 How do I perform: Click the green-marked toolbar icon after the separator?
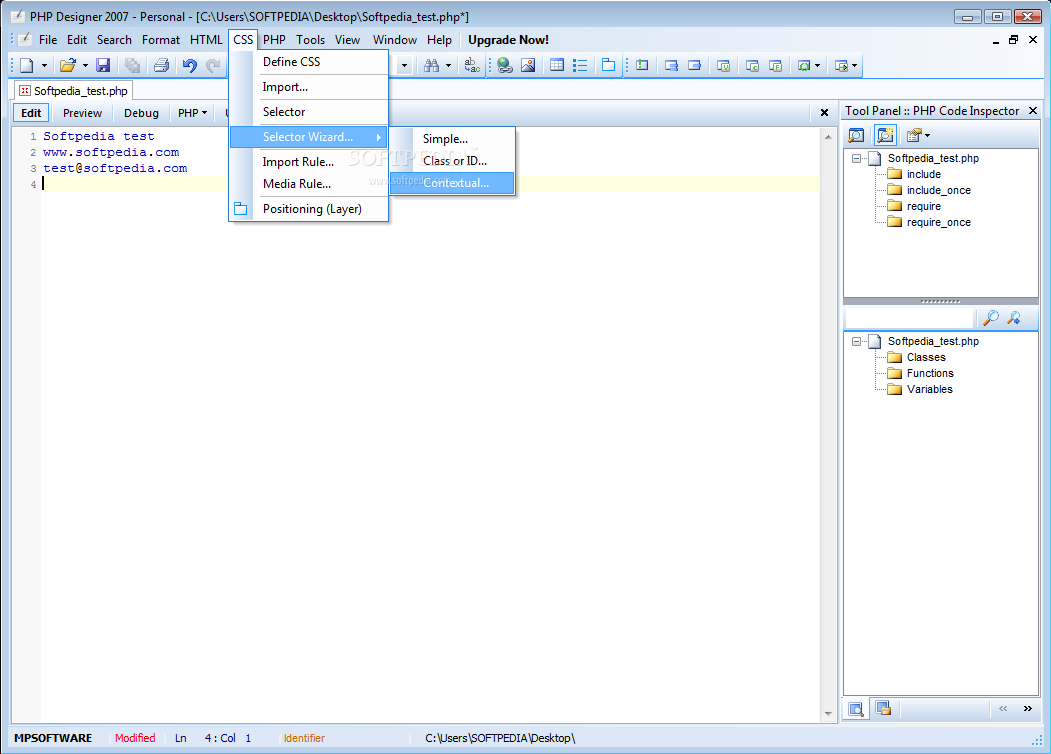(x=642, y=65)
